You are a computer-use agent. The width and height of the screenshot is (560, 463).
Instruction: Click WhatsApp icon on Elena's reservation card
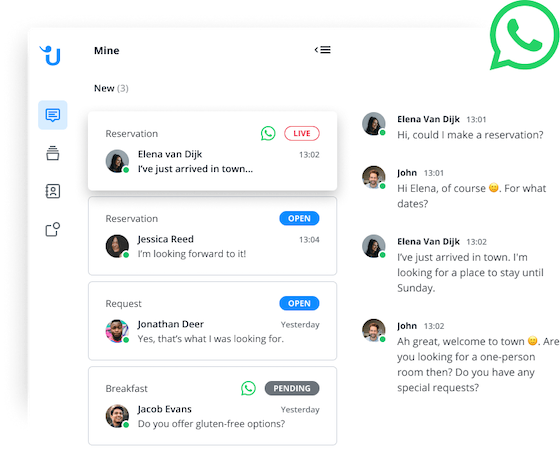[x=268, y=134]
